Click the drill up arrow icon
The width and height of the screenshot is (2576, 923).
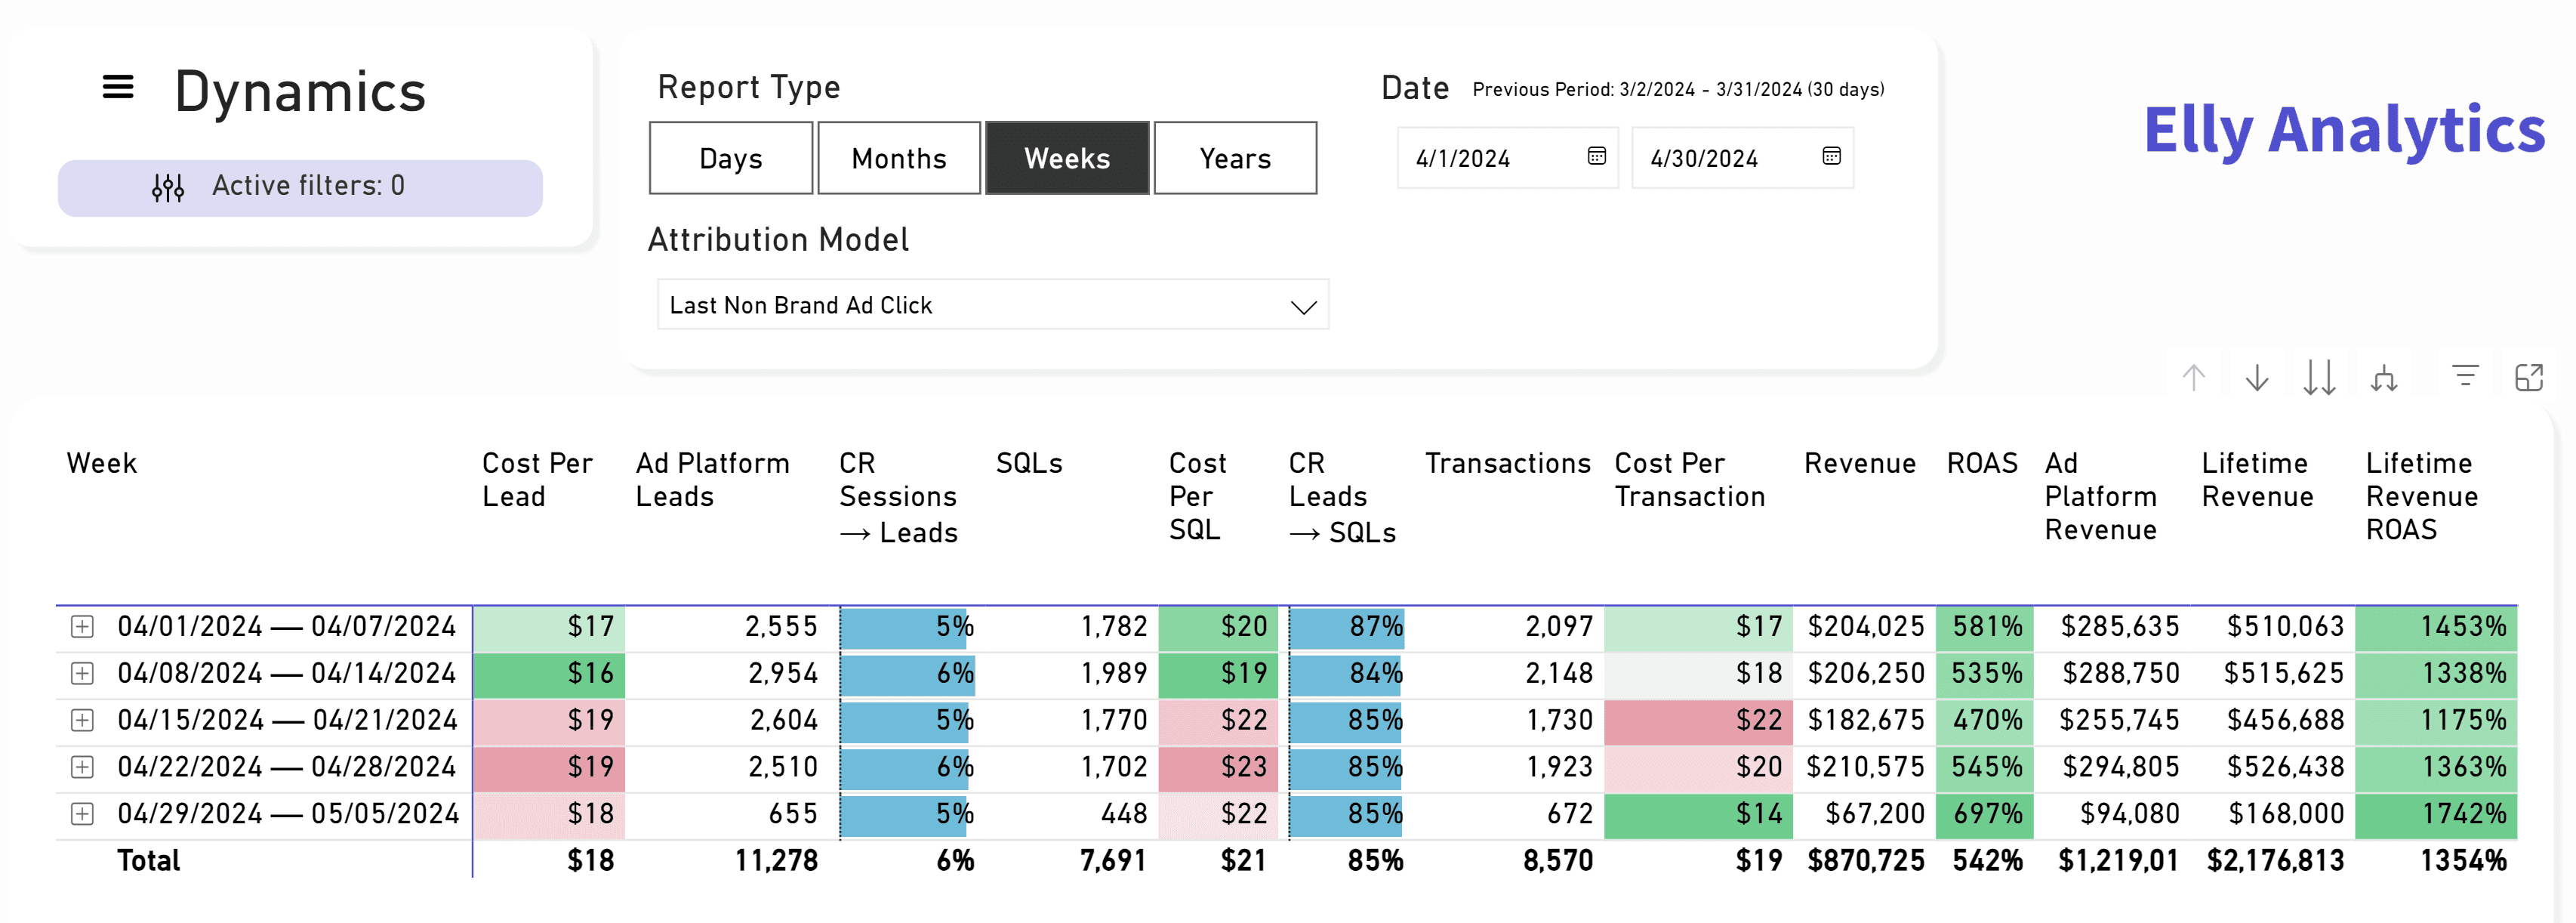(x=2194, y=377)
